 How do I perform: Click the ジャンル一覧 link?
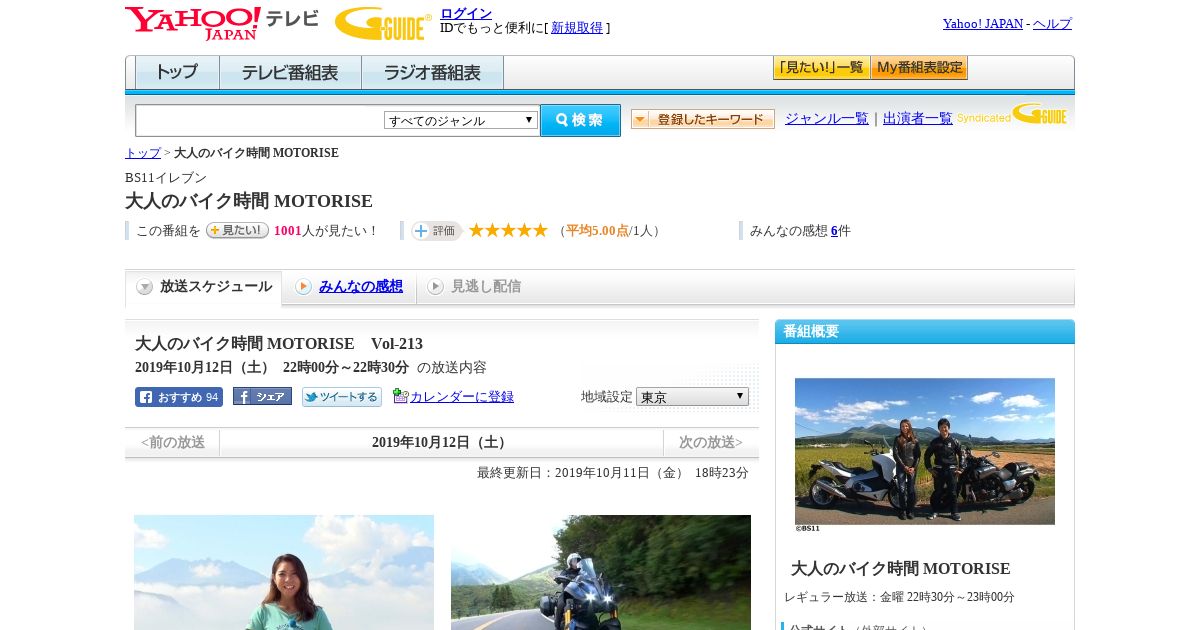pyautogui.click(x=827, y=118)
